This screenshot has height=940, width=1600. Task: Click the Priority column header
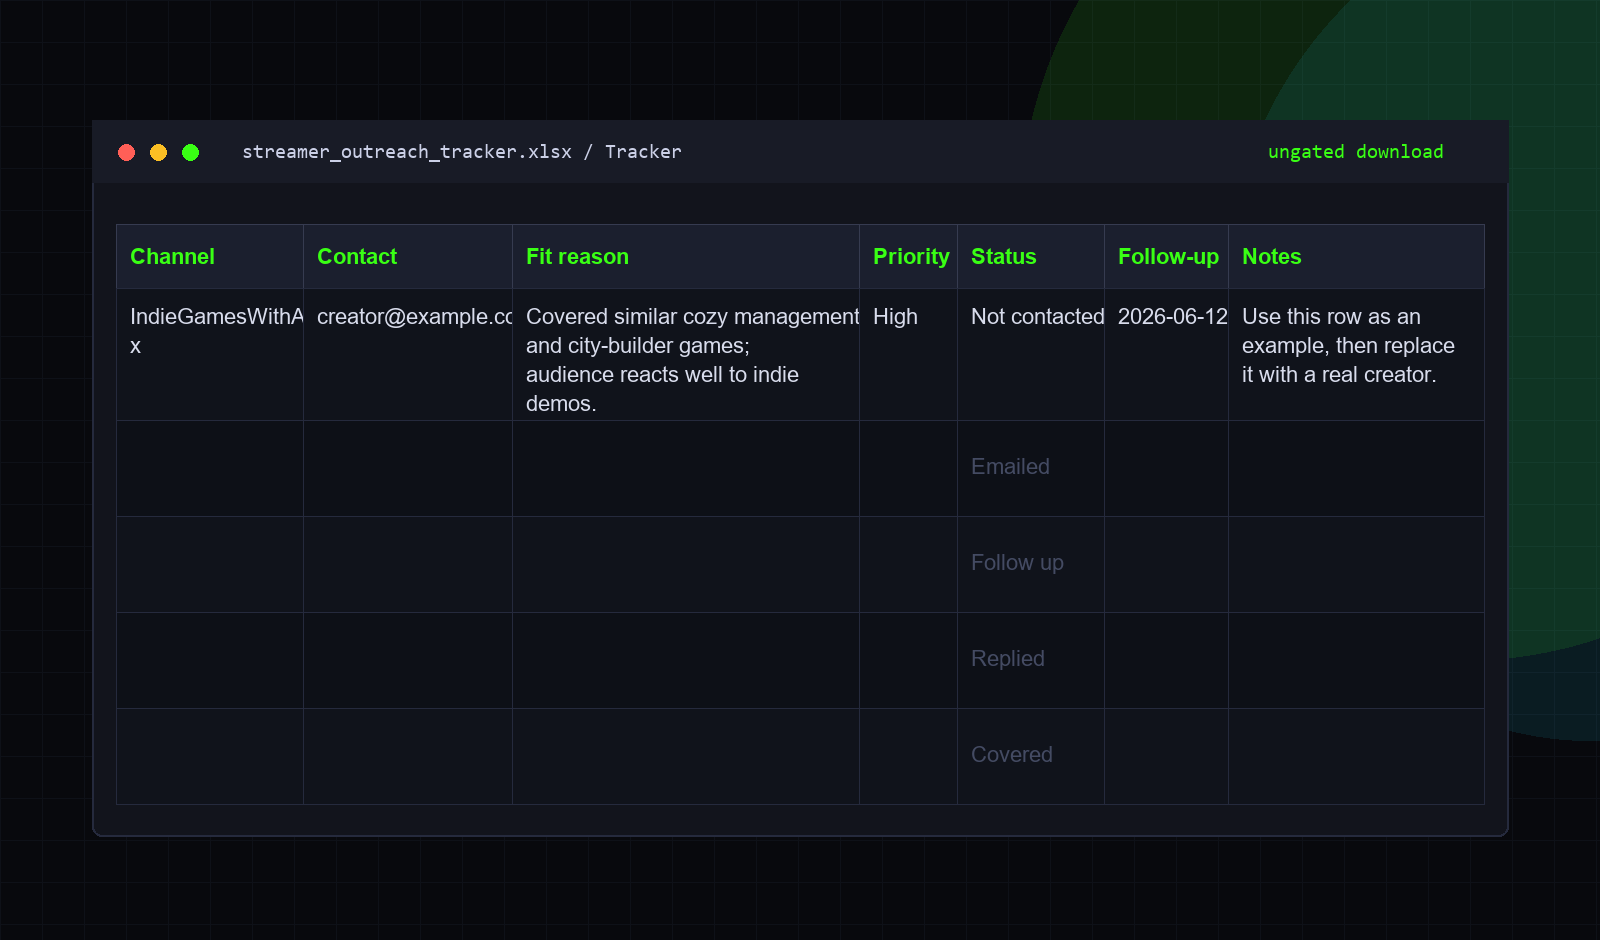click(909, 257)
